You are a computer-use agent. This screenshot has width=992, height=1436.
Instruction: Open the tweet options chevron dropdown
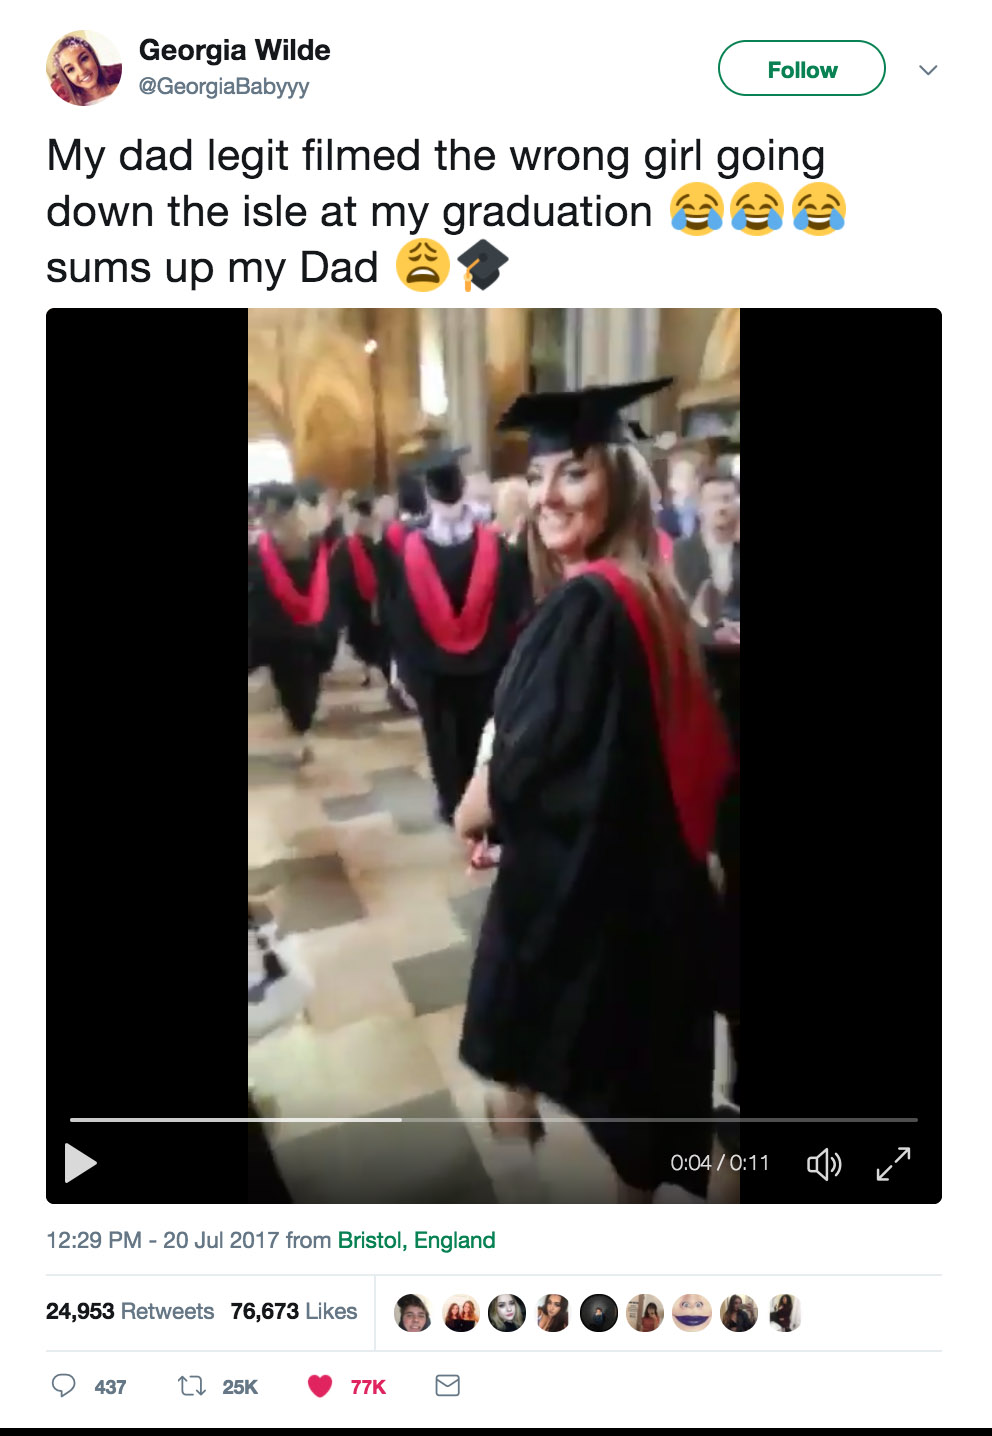coord(928,70)
